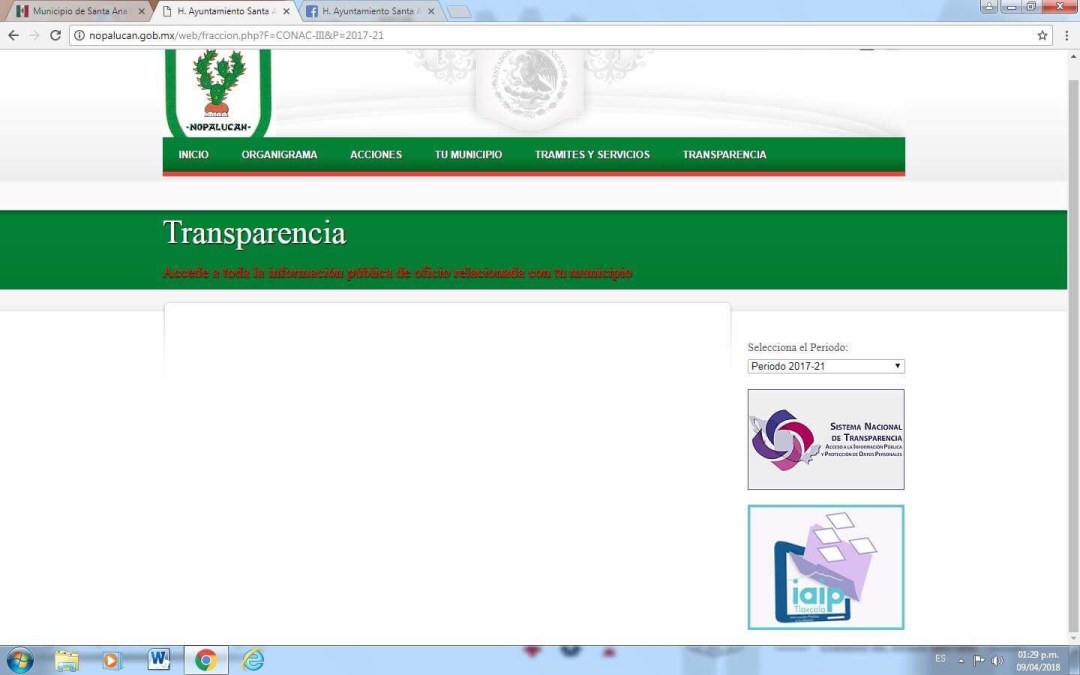Go to INICIO in navigation bar

[193, 155]
